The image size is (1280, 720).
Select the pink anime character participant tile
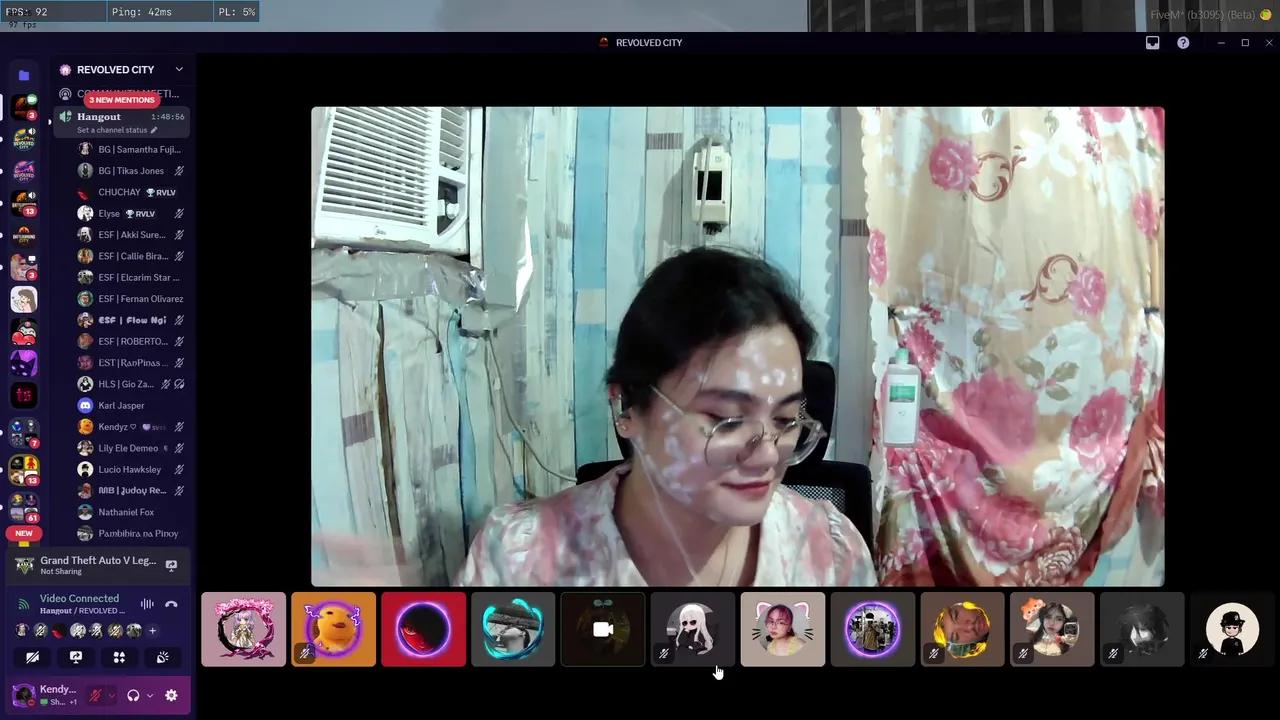click(x=244, y=629)
